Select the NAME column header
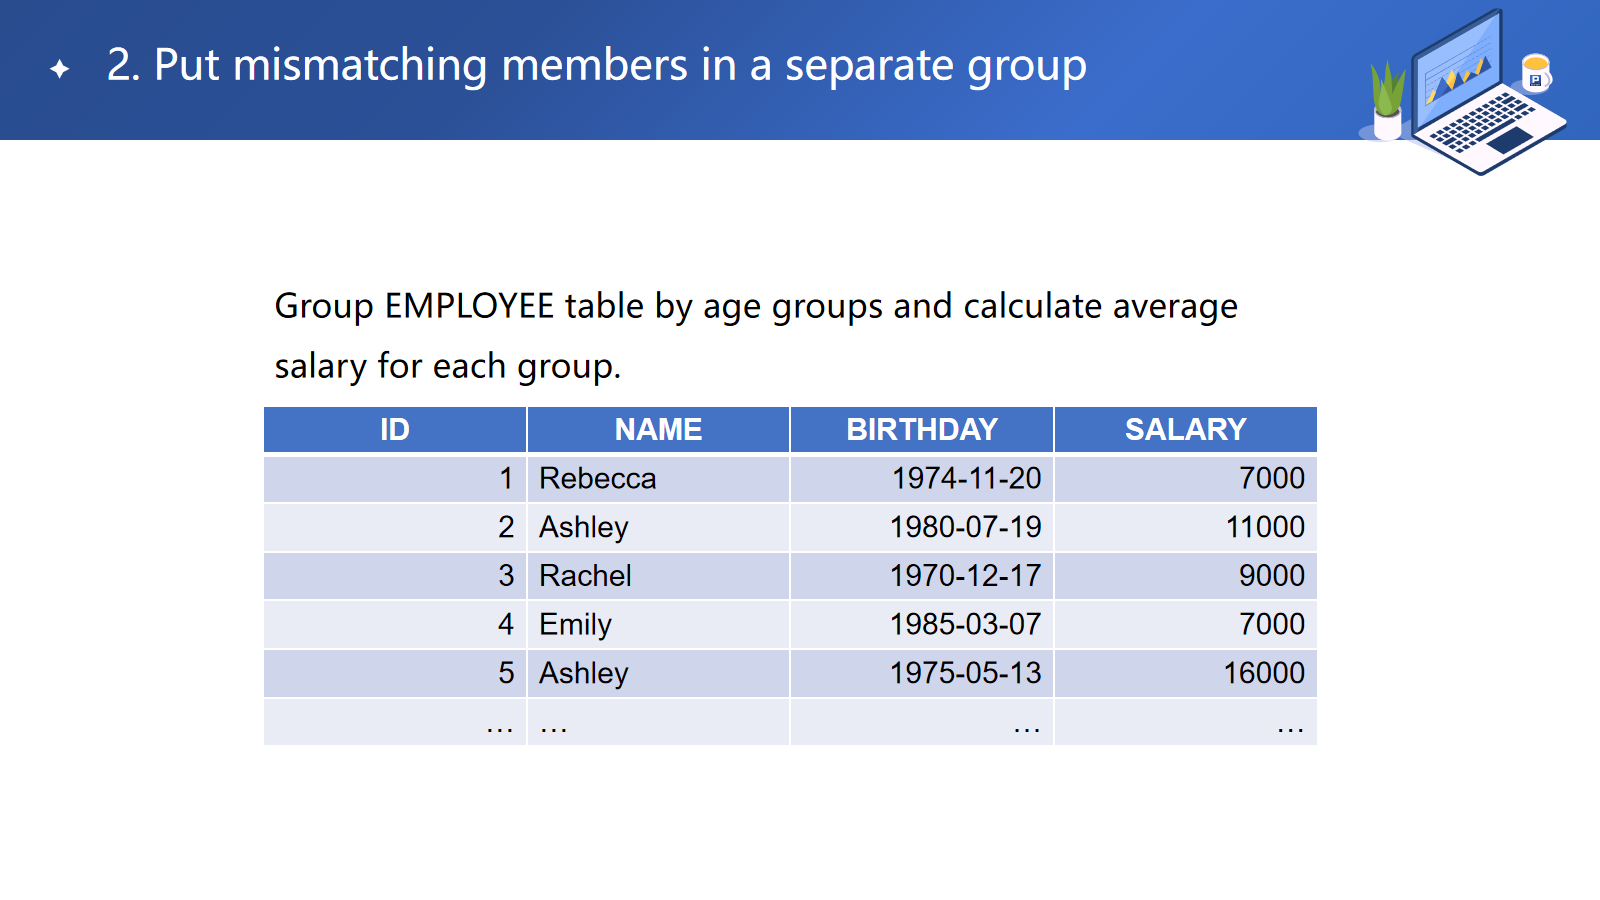The width and height of the screenshot is (1600, 900). pos(658,430)
